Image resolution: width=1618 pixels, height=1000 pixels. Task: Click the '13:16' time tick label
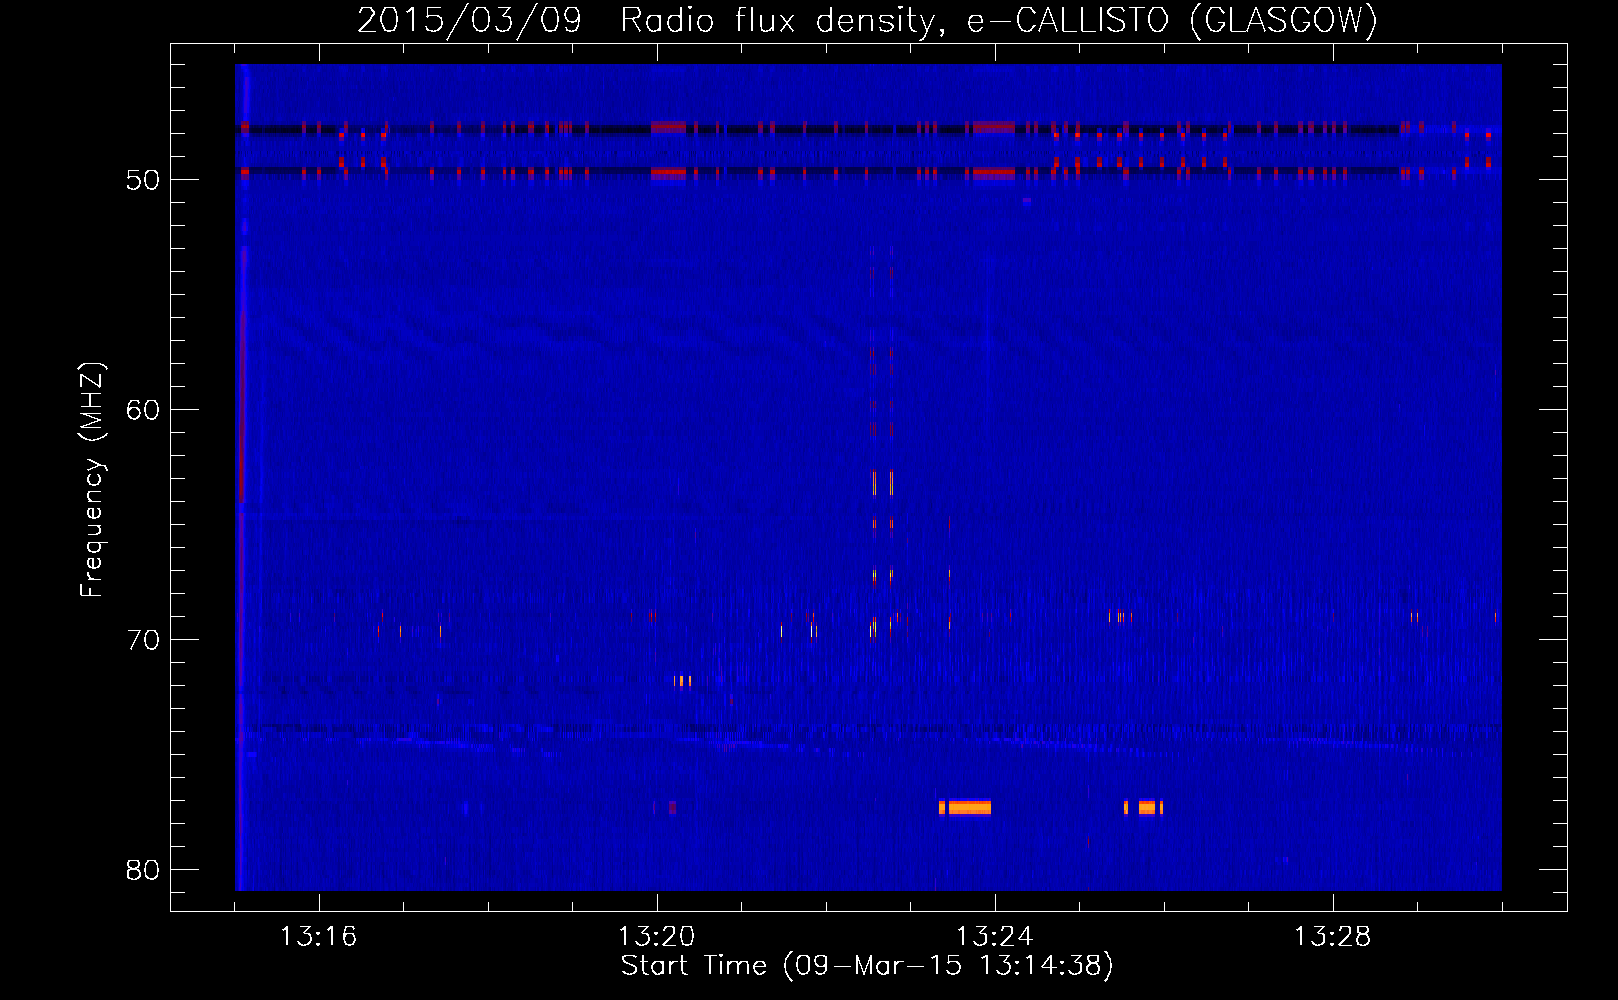point(318,937)
